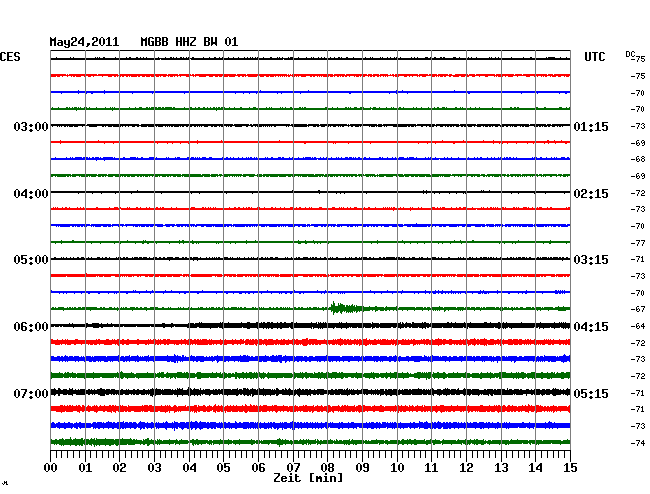Select the 10 minute axis tick label

[397, 467]
